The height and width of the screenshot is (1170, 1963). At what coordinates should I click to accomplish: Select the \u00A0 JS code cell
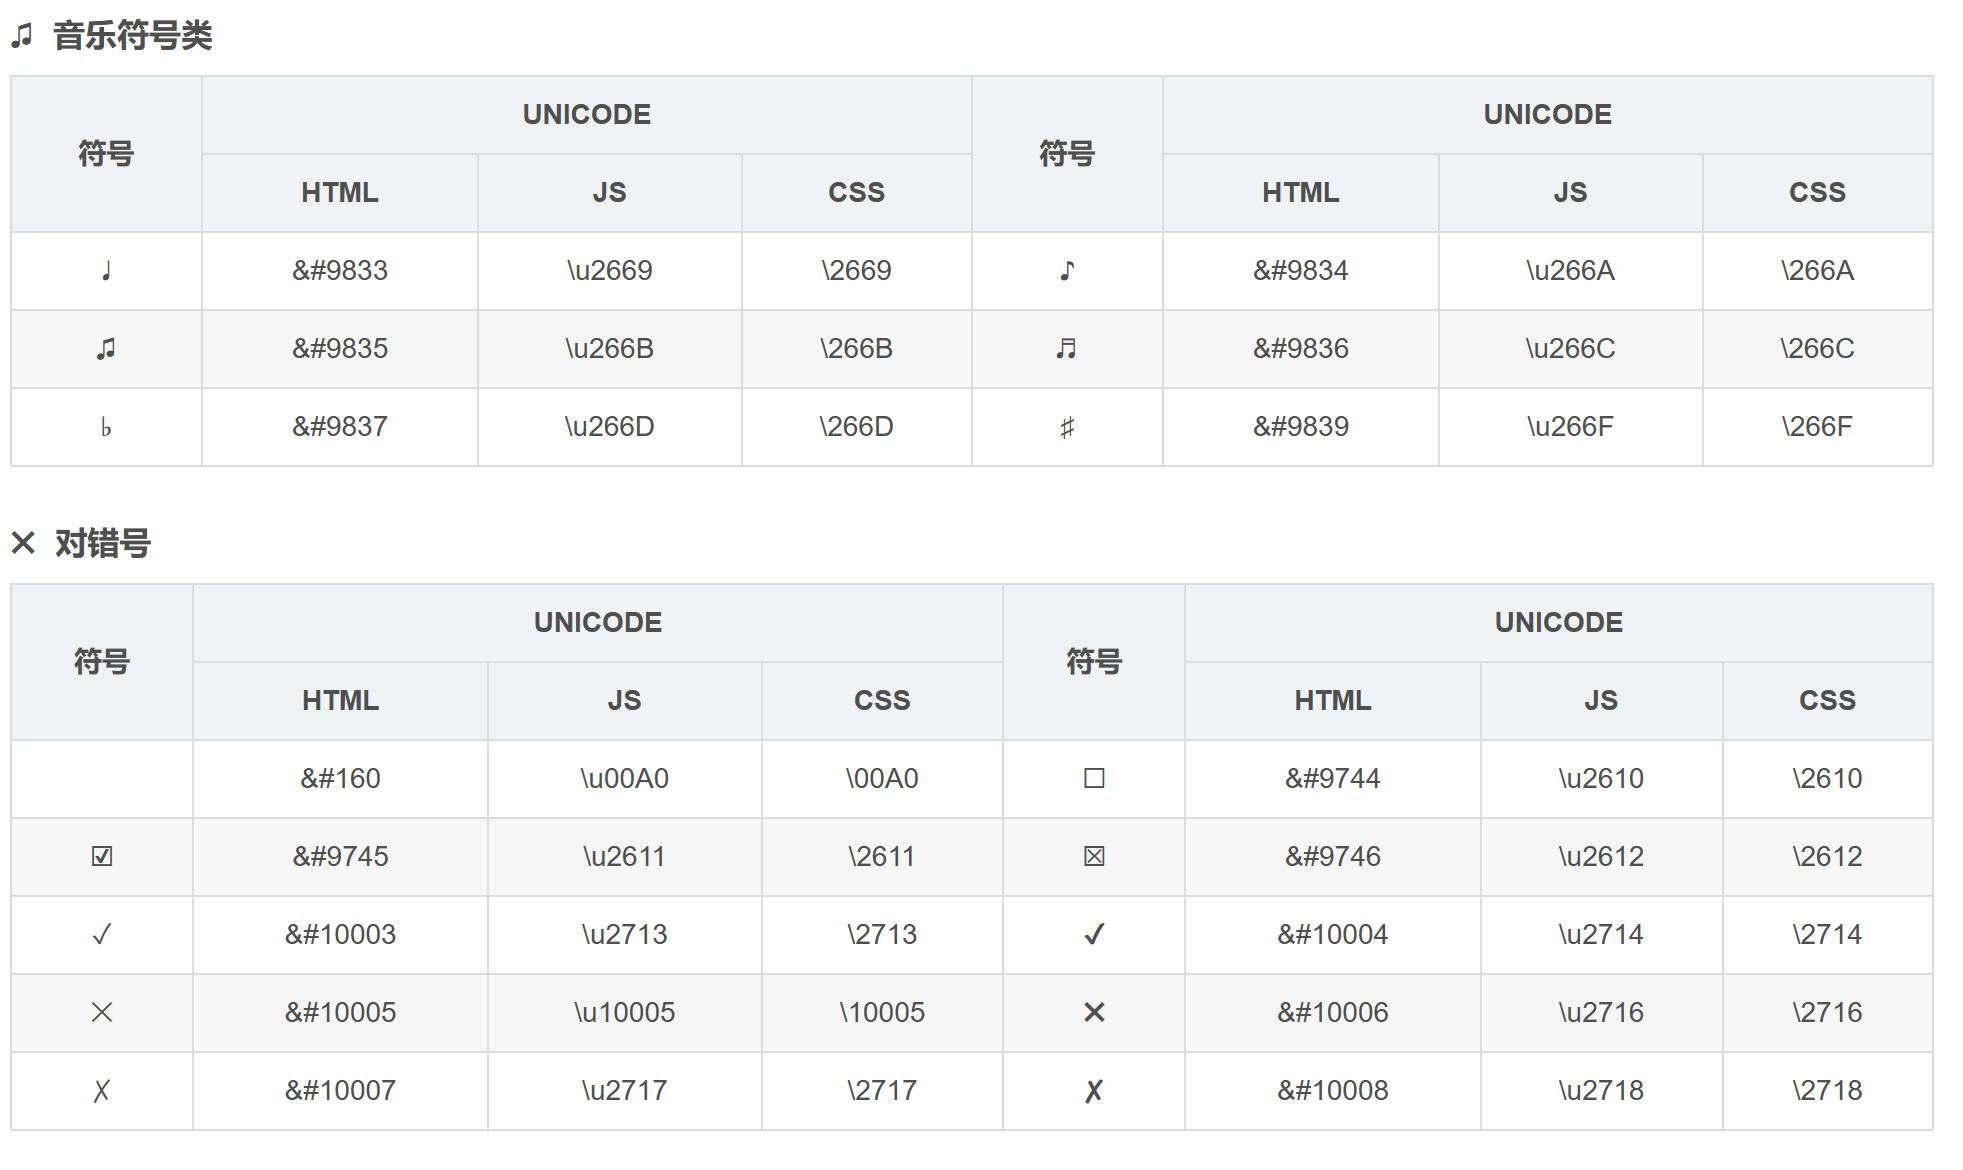pos(625,779)
